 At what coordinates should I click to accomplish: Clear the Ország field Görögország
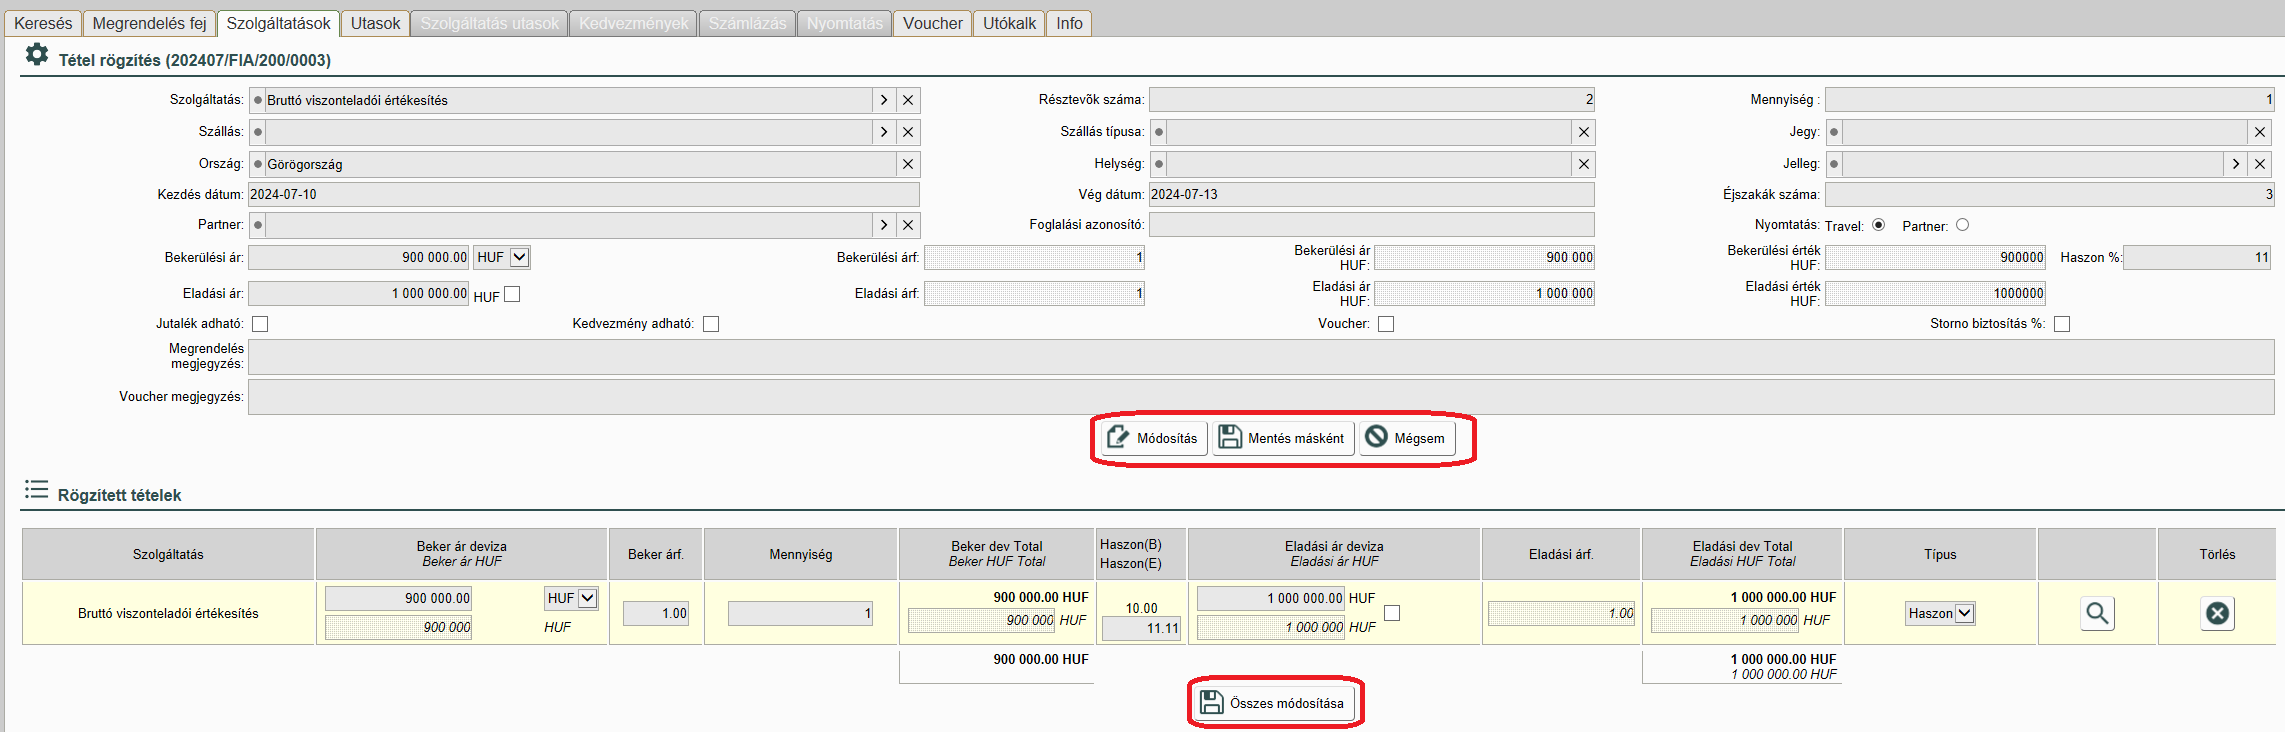[x=908, y=164]
